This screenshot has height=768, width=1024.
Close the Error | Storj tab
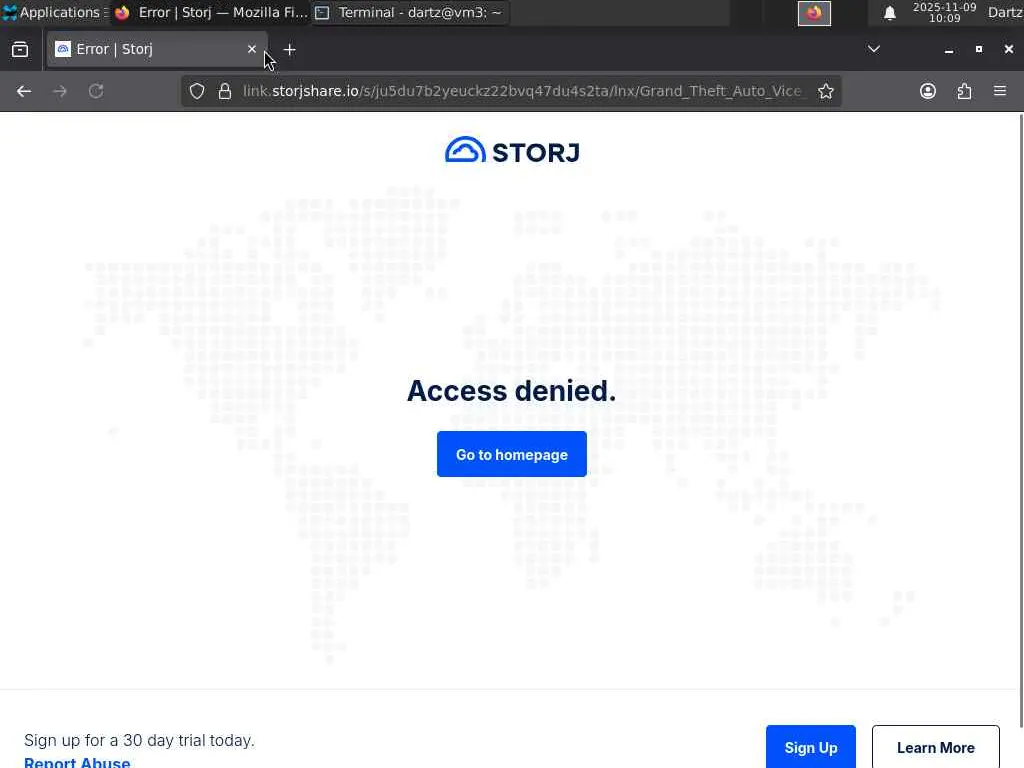(252, 49)
